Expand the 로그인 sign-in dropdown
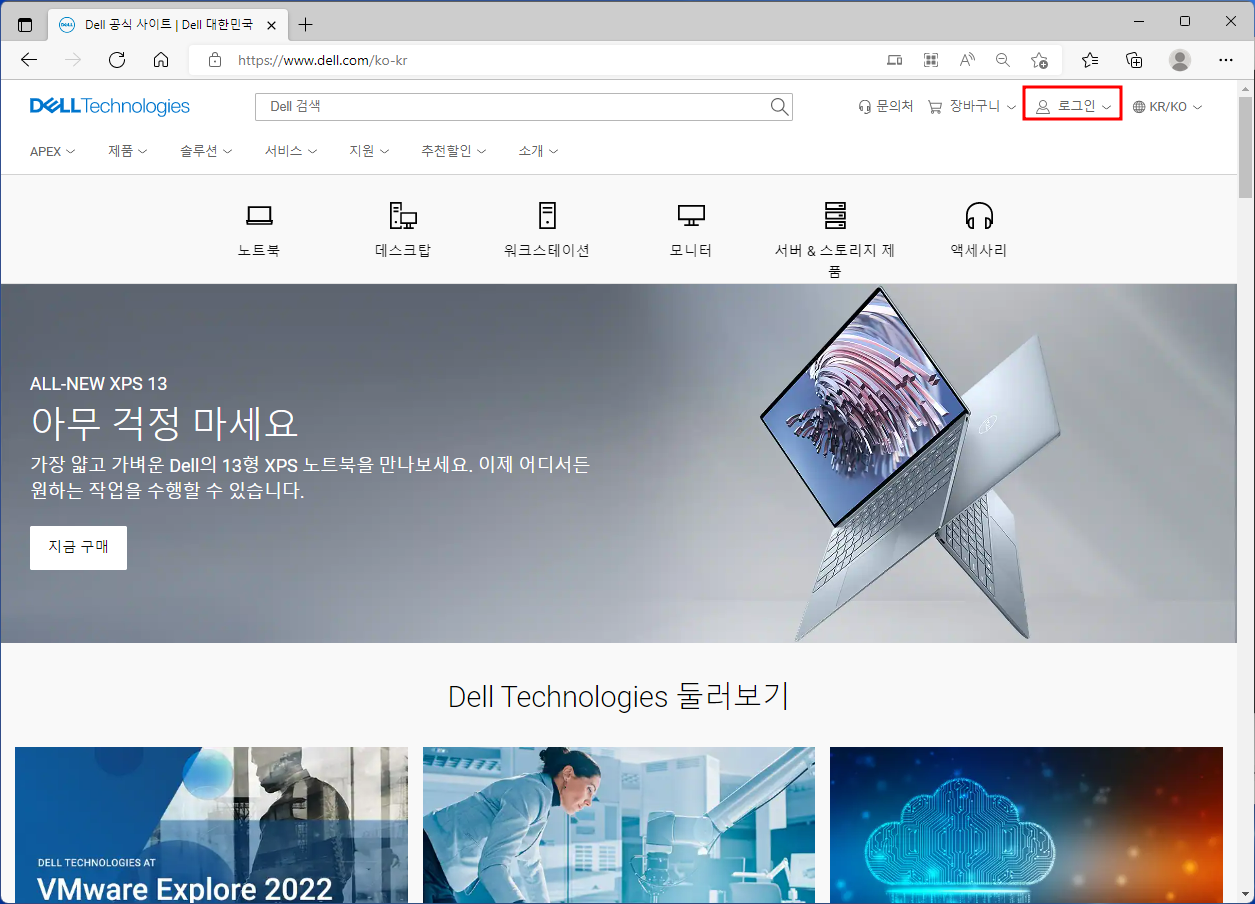Screen dimensions: 1255x904 (x=1073, y=106)
